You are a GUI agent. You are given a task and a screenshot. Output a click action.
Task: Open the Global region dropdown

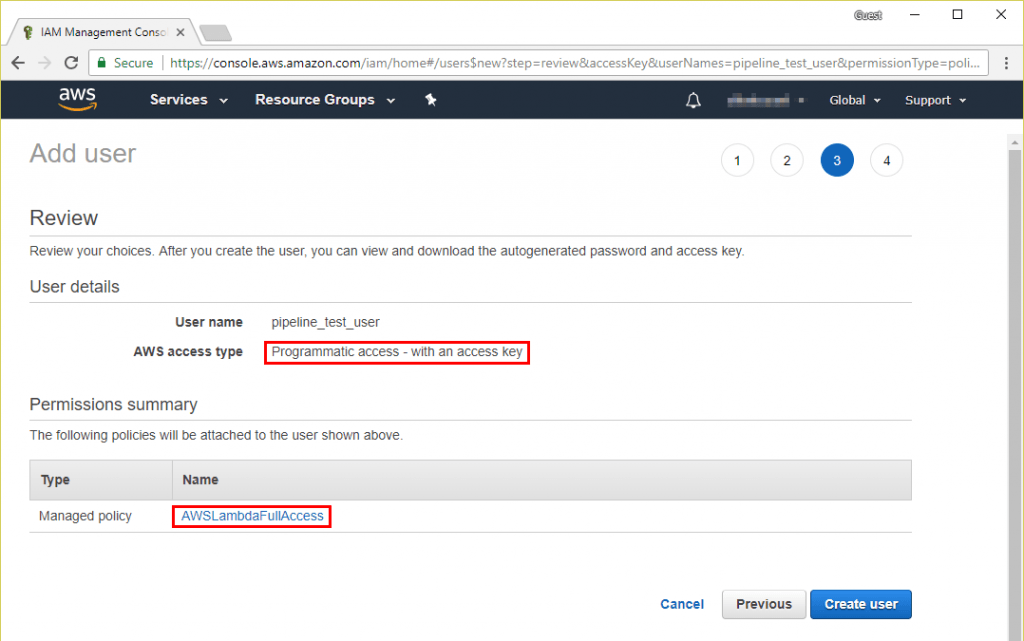coord(854,100)
